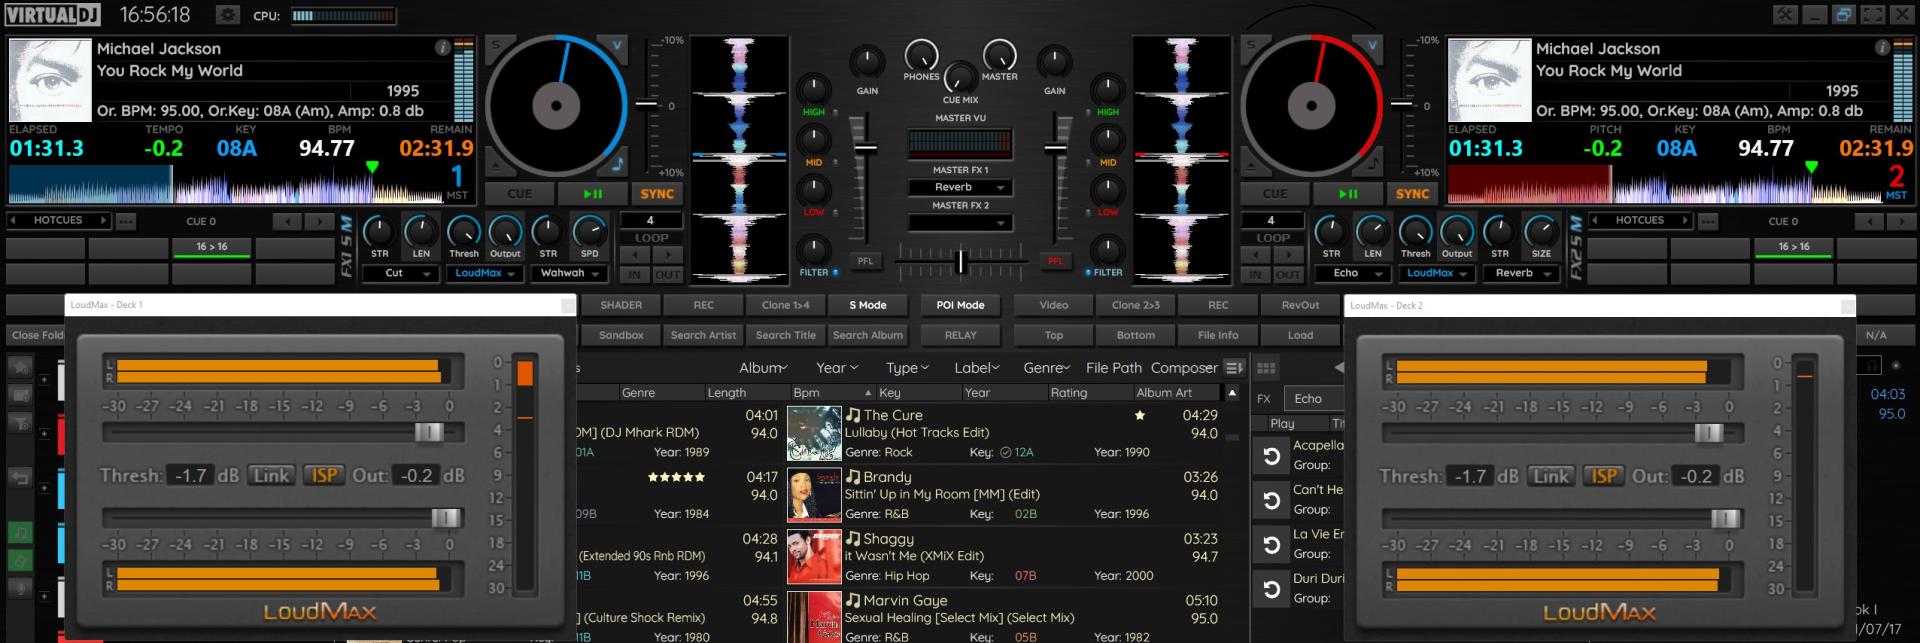Click deck 2 slip mode S corner button
The height and width of the screenshot is (643, 1920).
pos(1250,45)
